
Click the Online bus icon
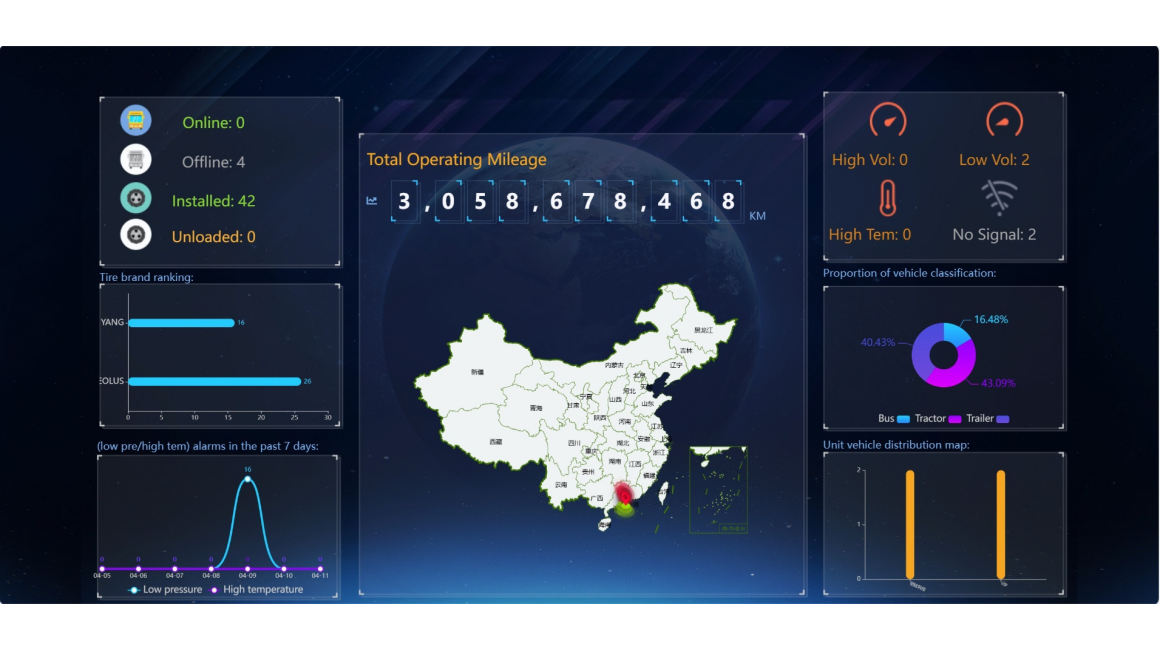pos(136,120)
